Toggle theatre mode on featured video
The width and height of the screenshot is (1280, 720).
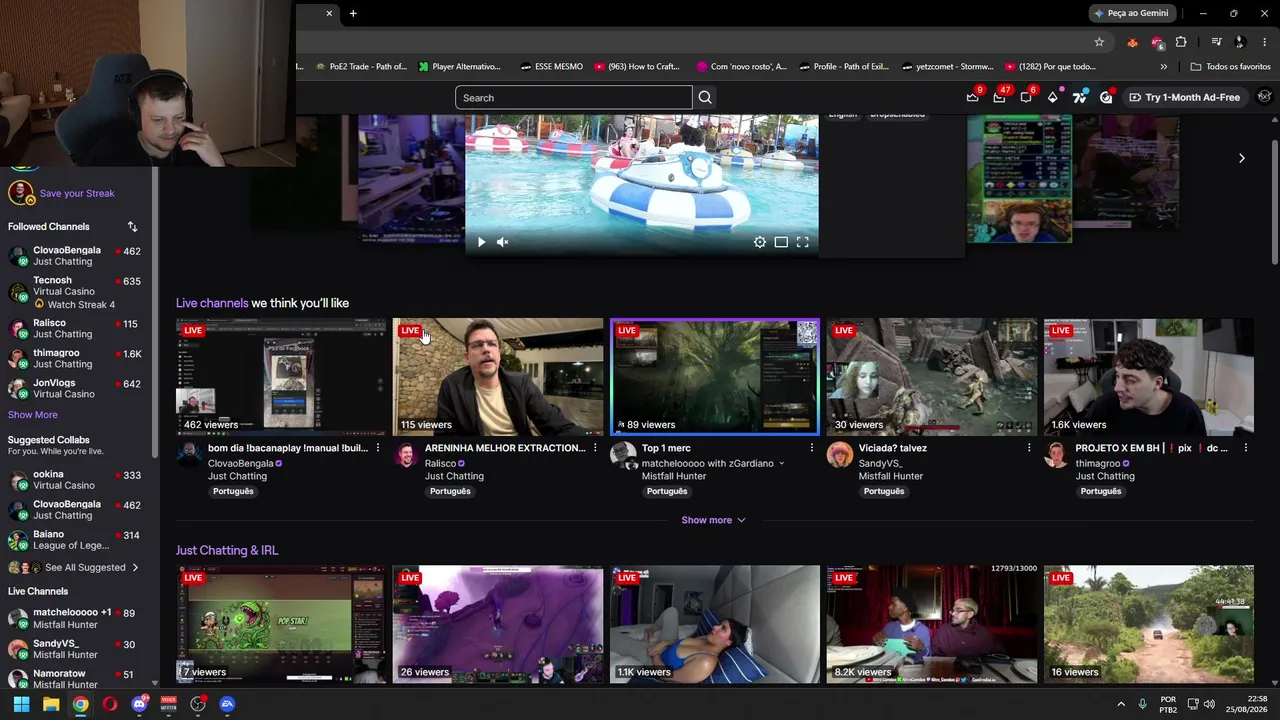(x=781, y=242)
